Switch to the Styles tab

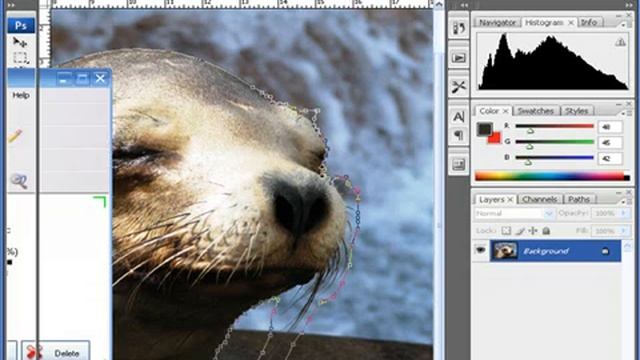tap(577, 111)
